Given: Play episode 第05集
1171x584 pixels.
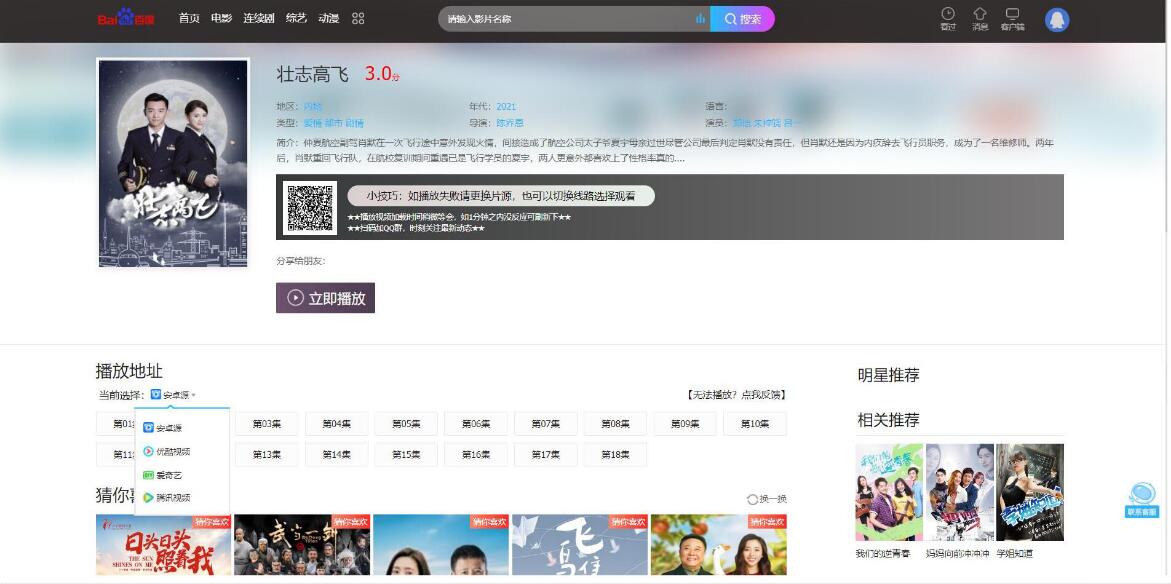Looking at the screenshot, I should pos(406,423).
